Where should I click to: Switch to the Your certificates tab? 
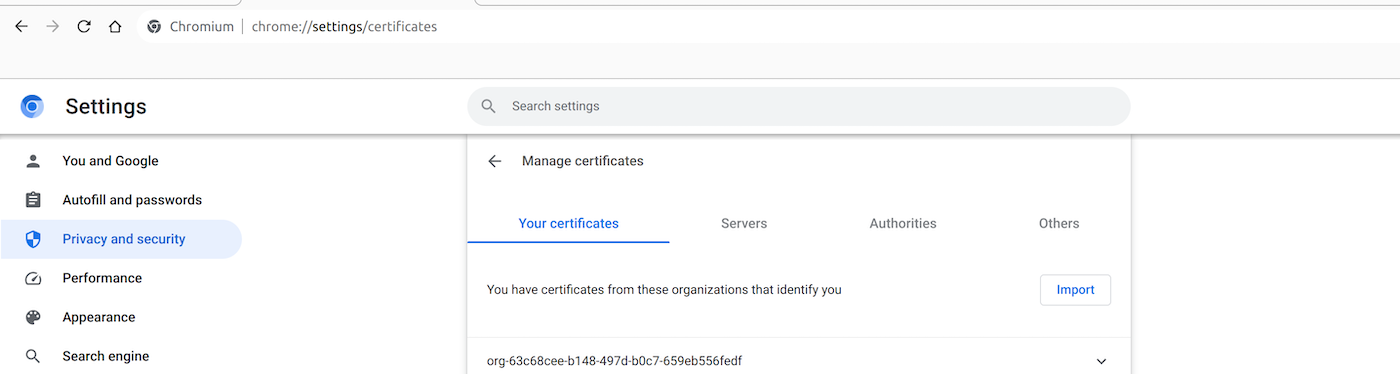[568, 224]
